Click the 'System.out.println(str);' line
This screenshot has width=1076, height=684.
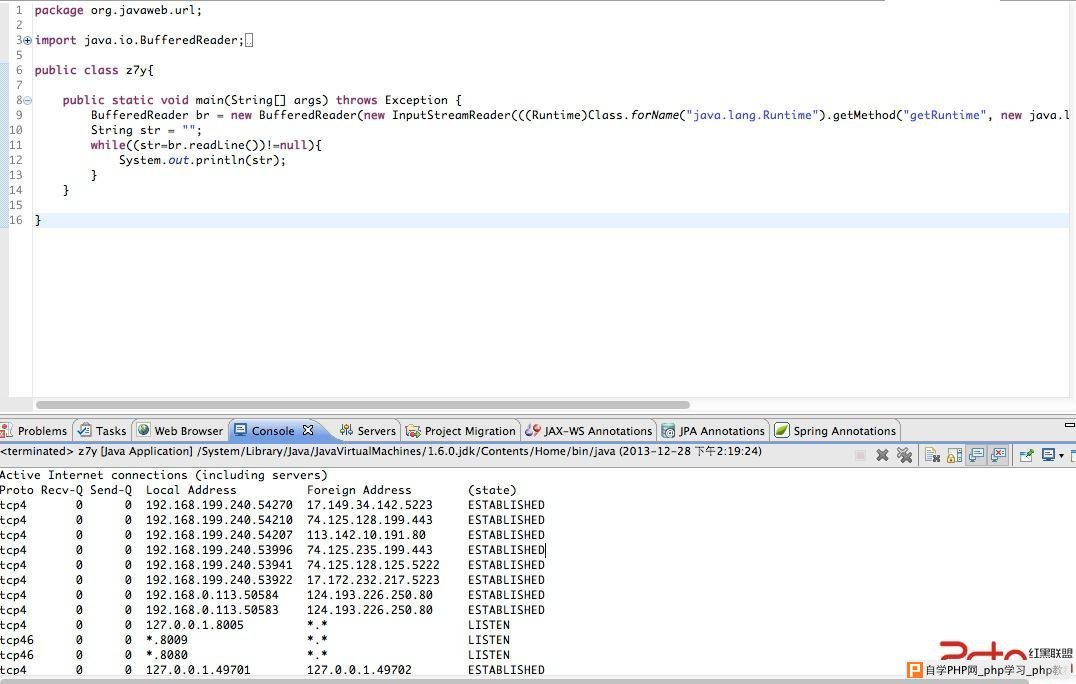pos(202,160)
